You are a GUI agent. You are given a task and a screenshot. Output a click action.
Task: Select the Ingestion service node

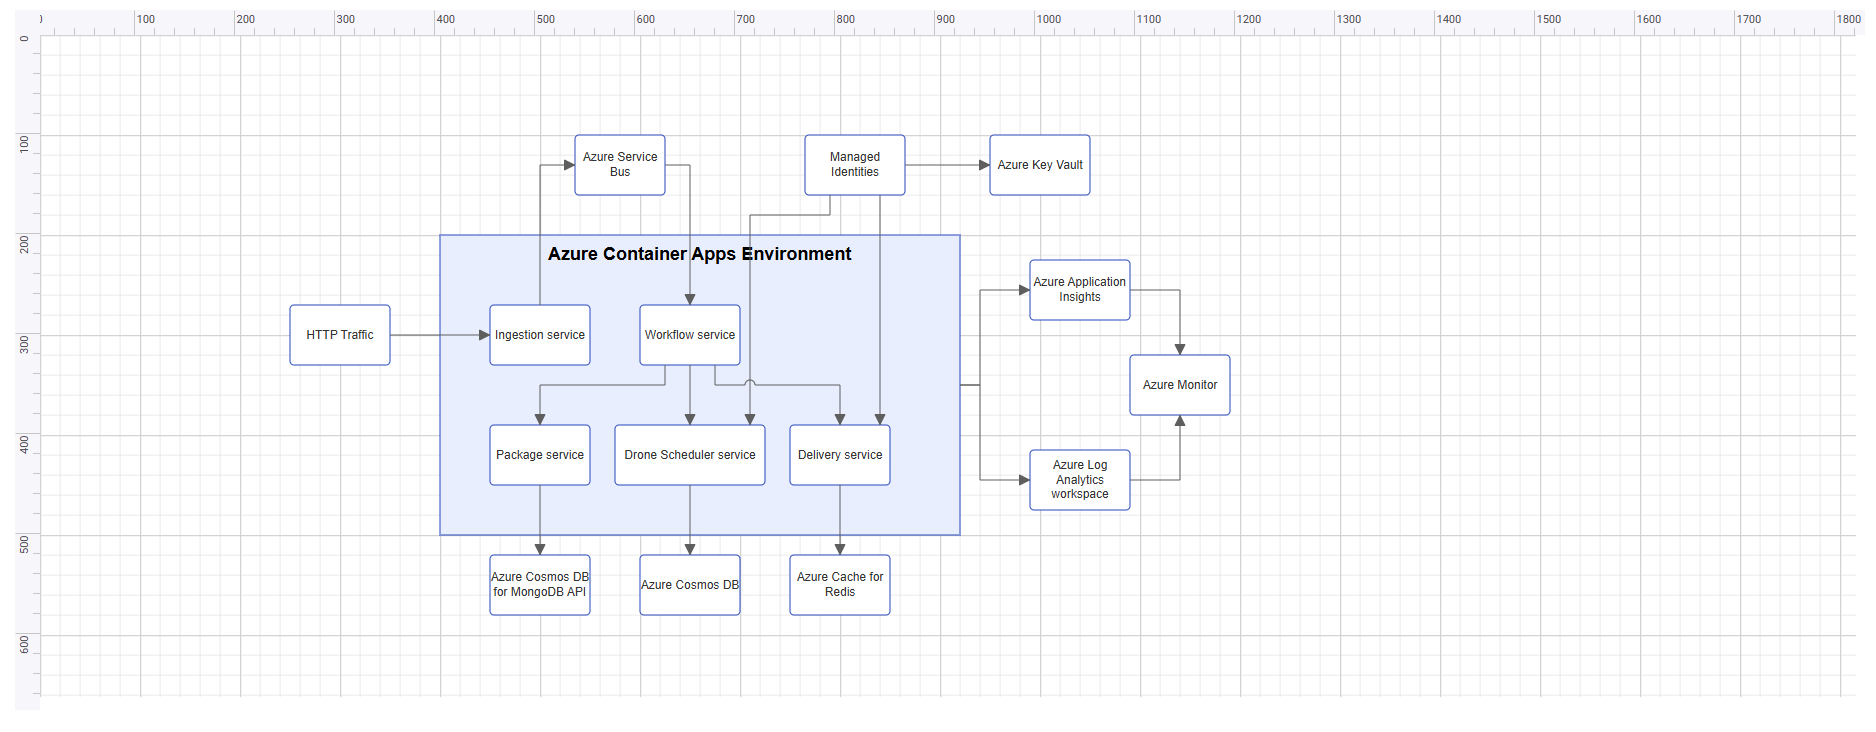tap(540, 335)
